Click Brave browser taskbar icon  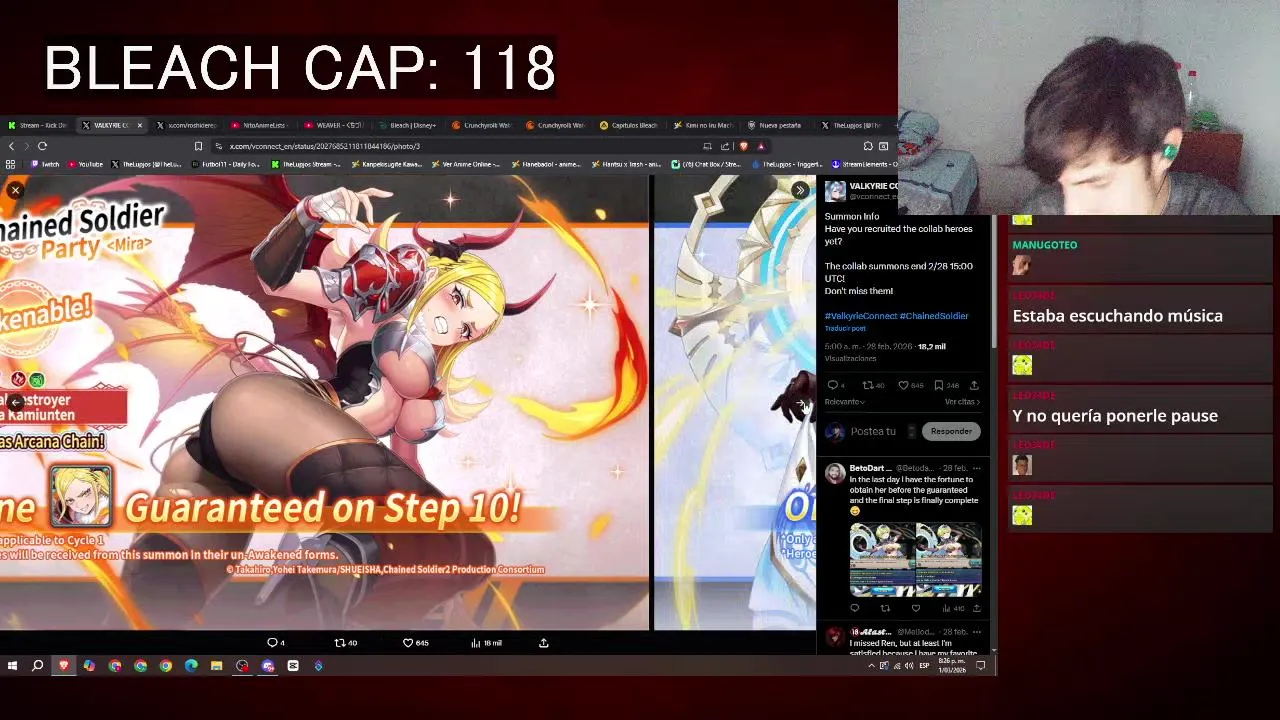(x=64, y=666)
